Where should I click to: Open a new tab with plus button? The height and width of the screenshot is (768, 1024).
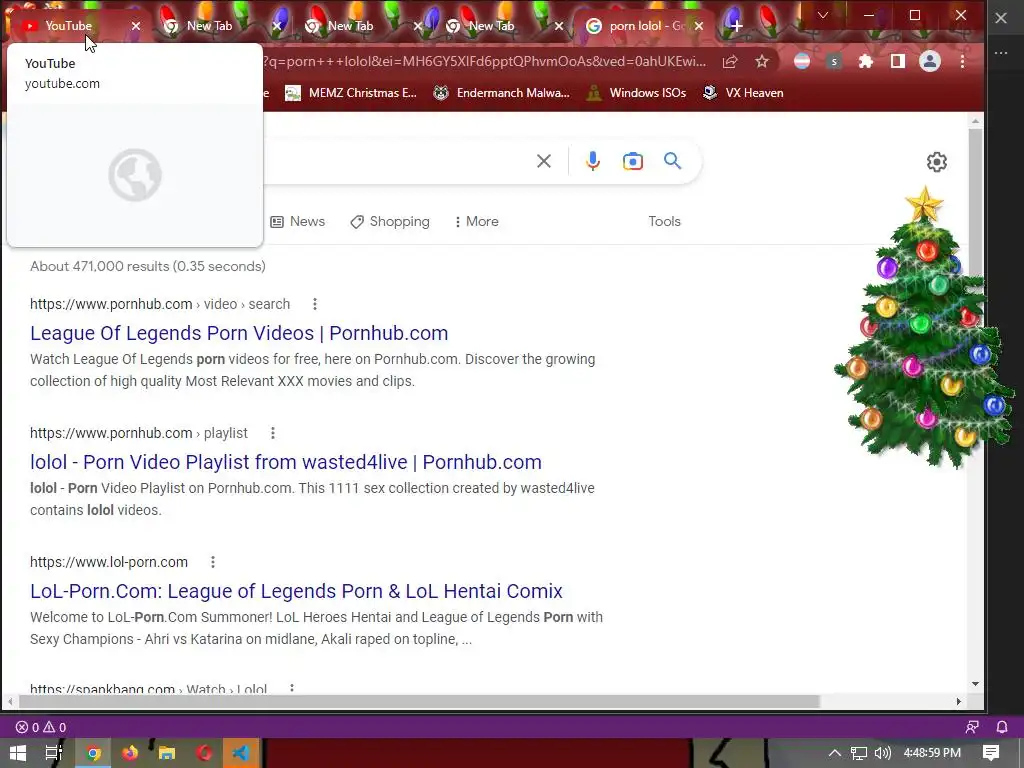(x=737, y=26)
